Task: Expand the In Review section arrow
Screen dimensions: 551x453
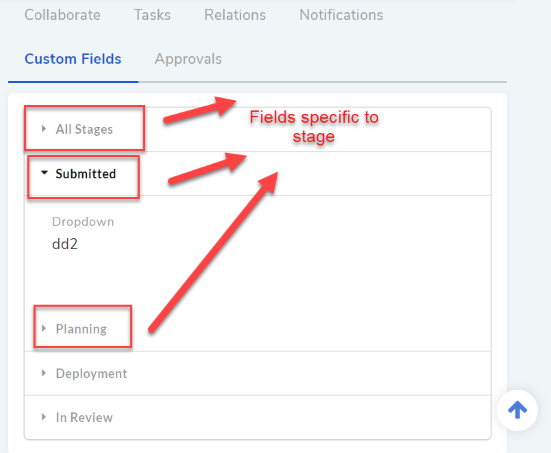Action: pyautogui.click(x=44, y=417)
